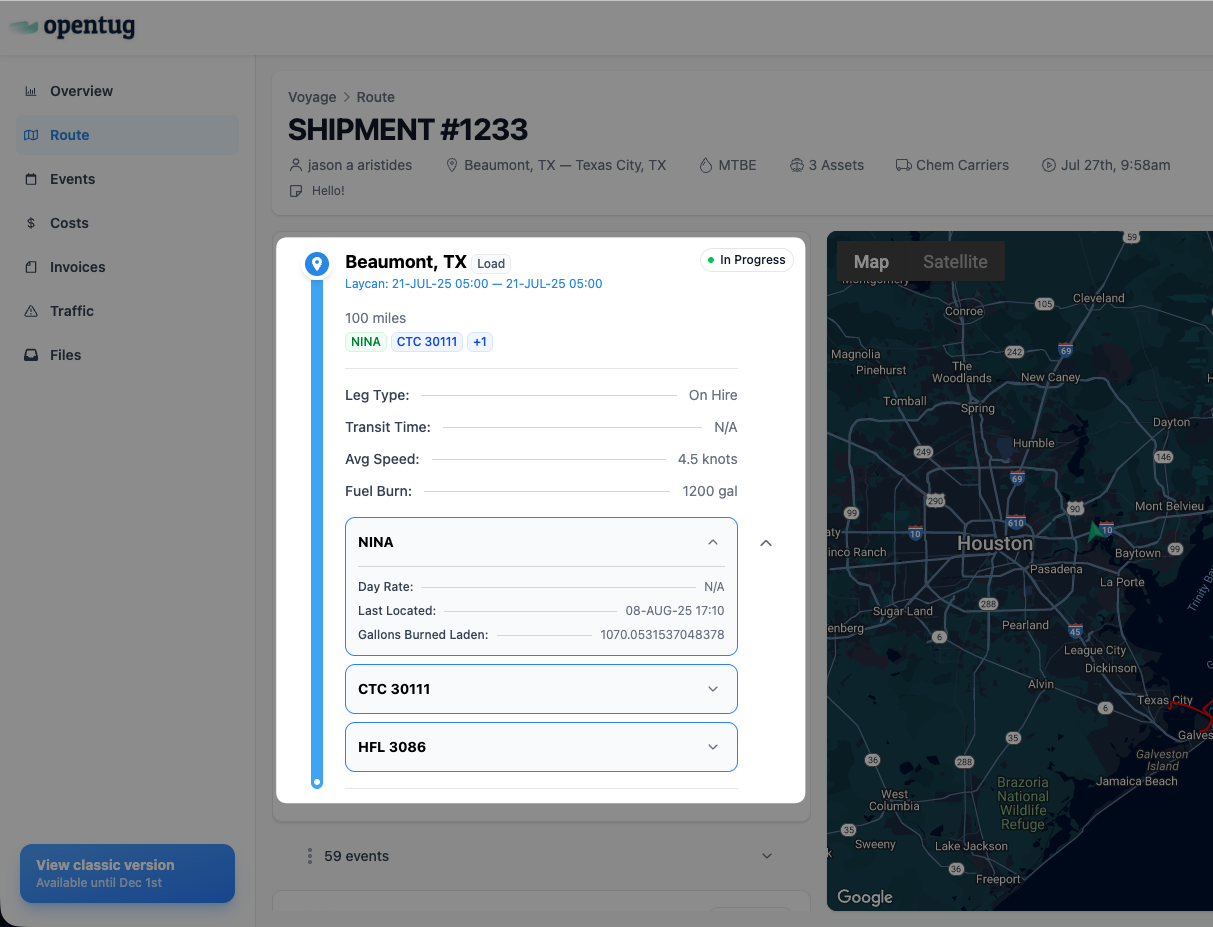The image size is (1213, 927).
Task: Click the blue leg progress bar
Action: tap(317, 532)
